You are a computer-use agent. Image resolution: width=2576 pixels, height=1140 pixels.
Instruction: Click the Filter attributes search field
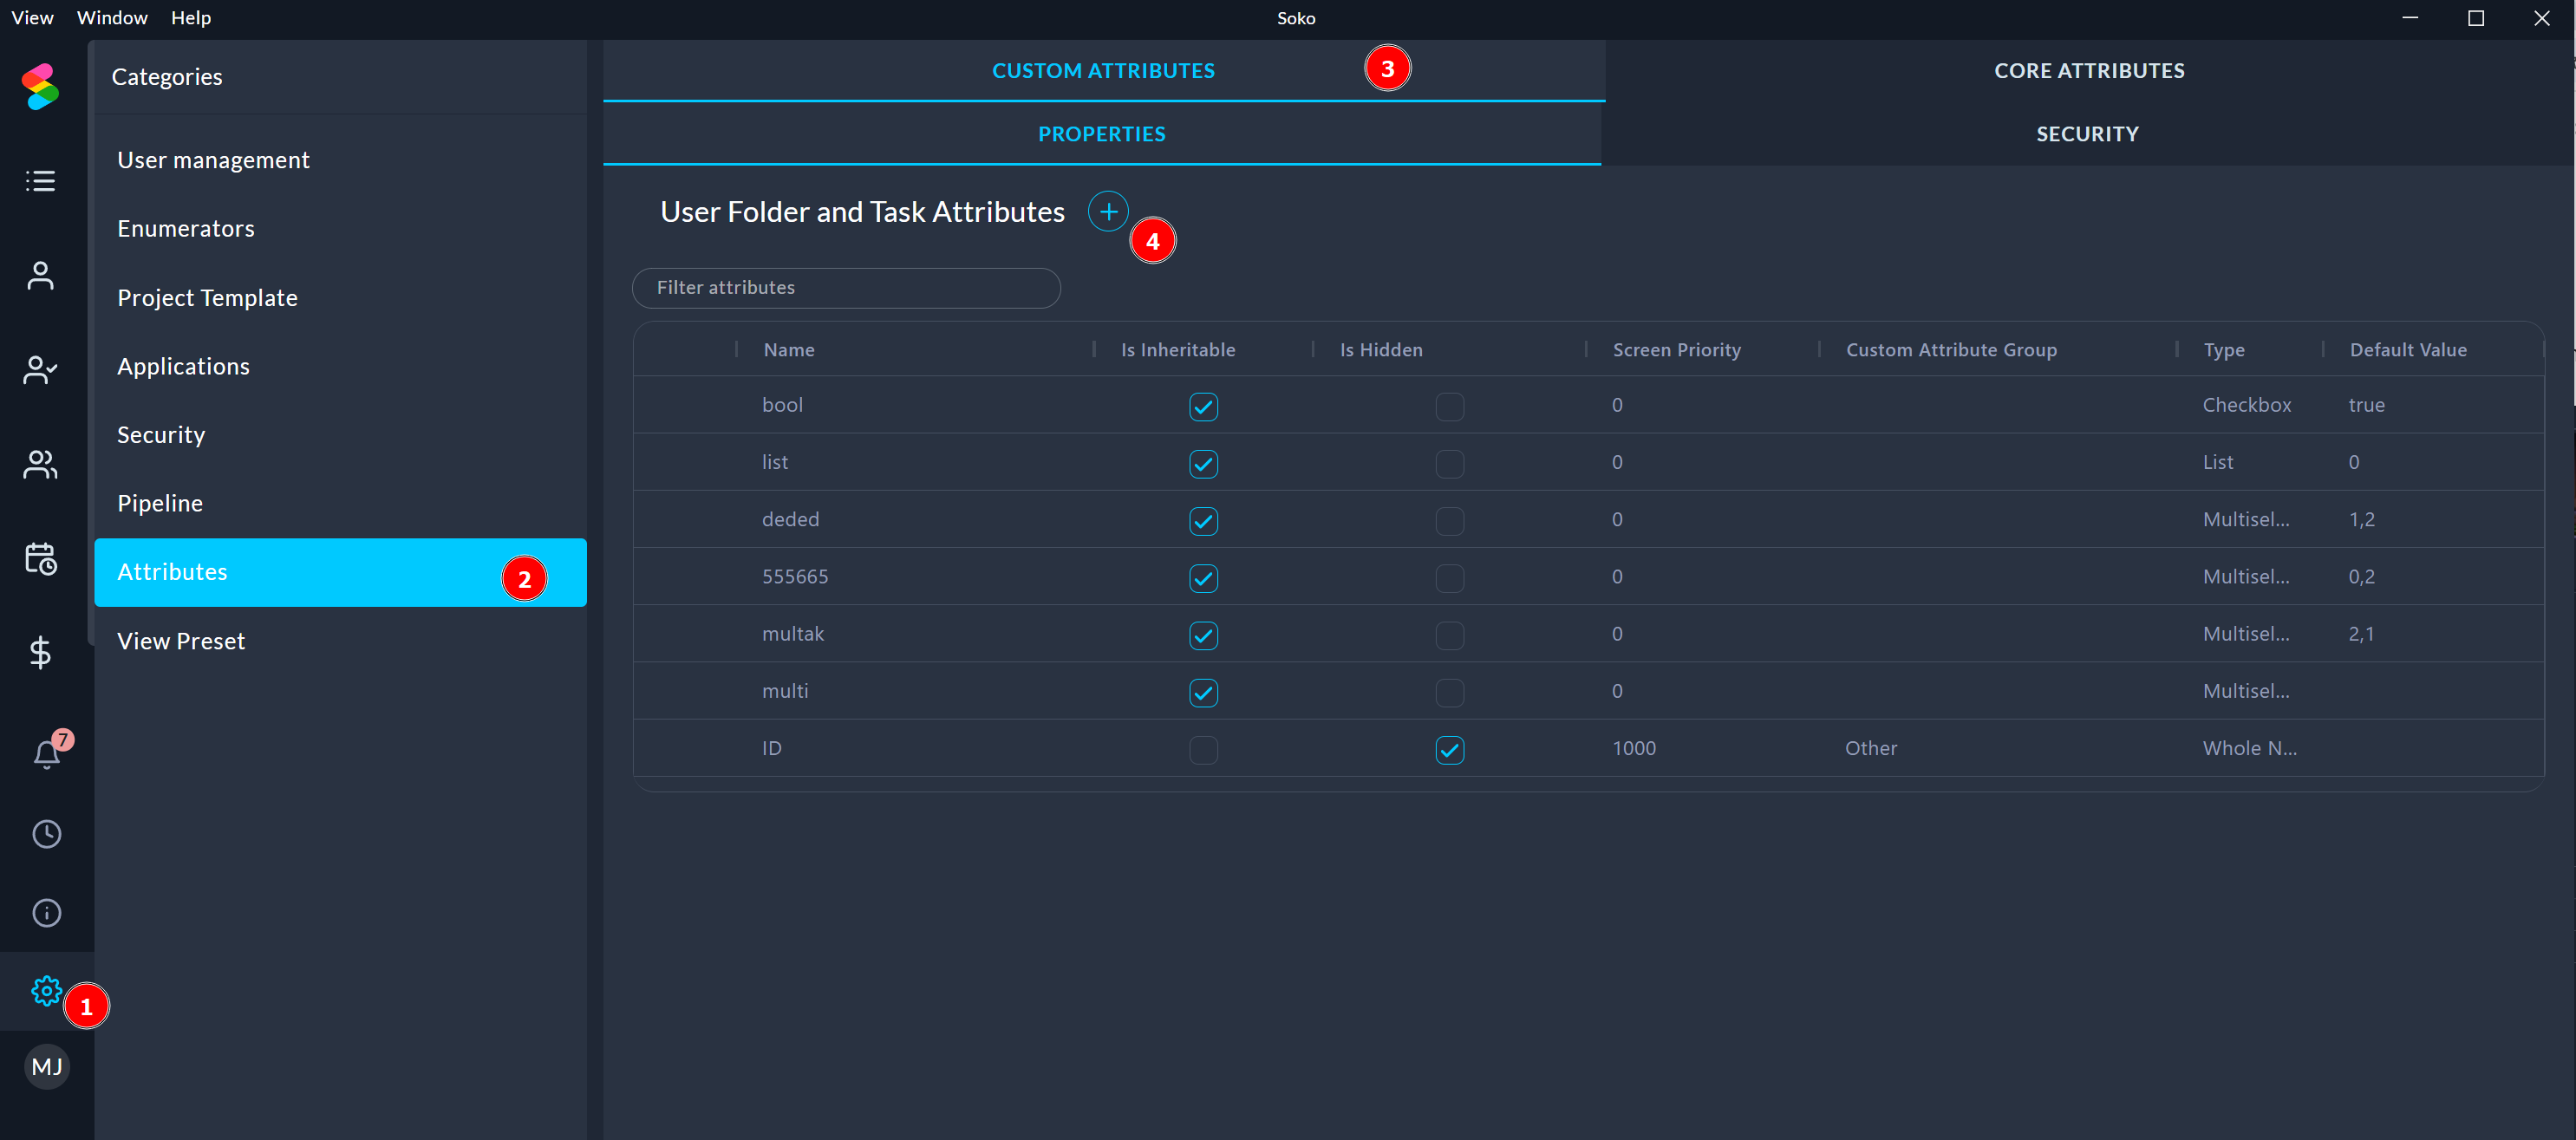846,288
